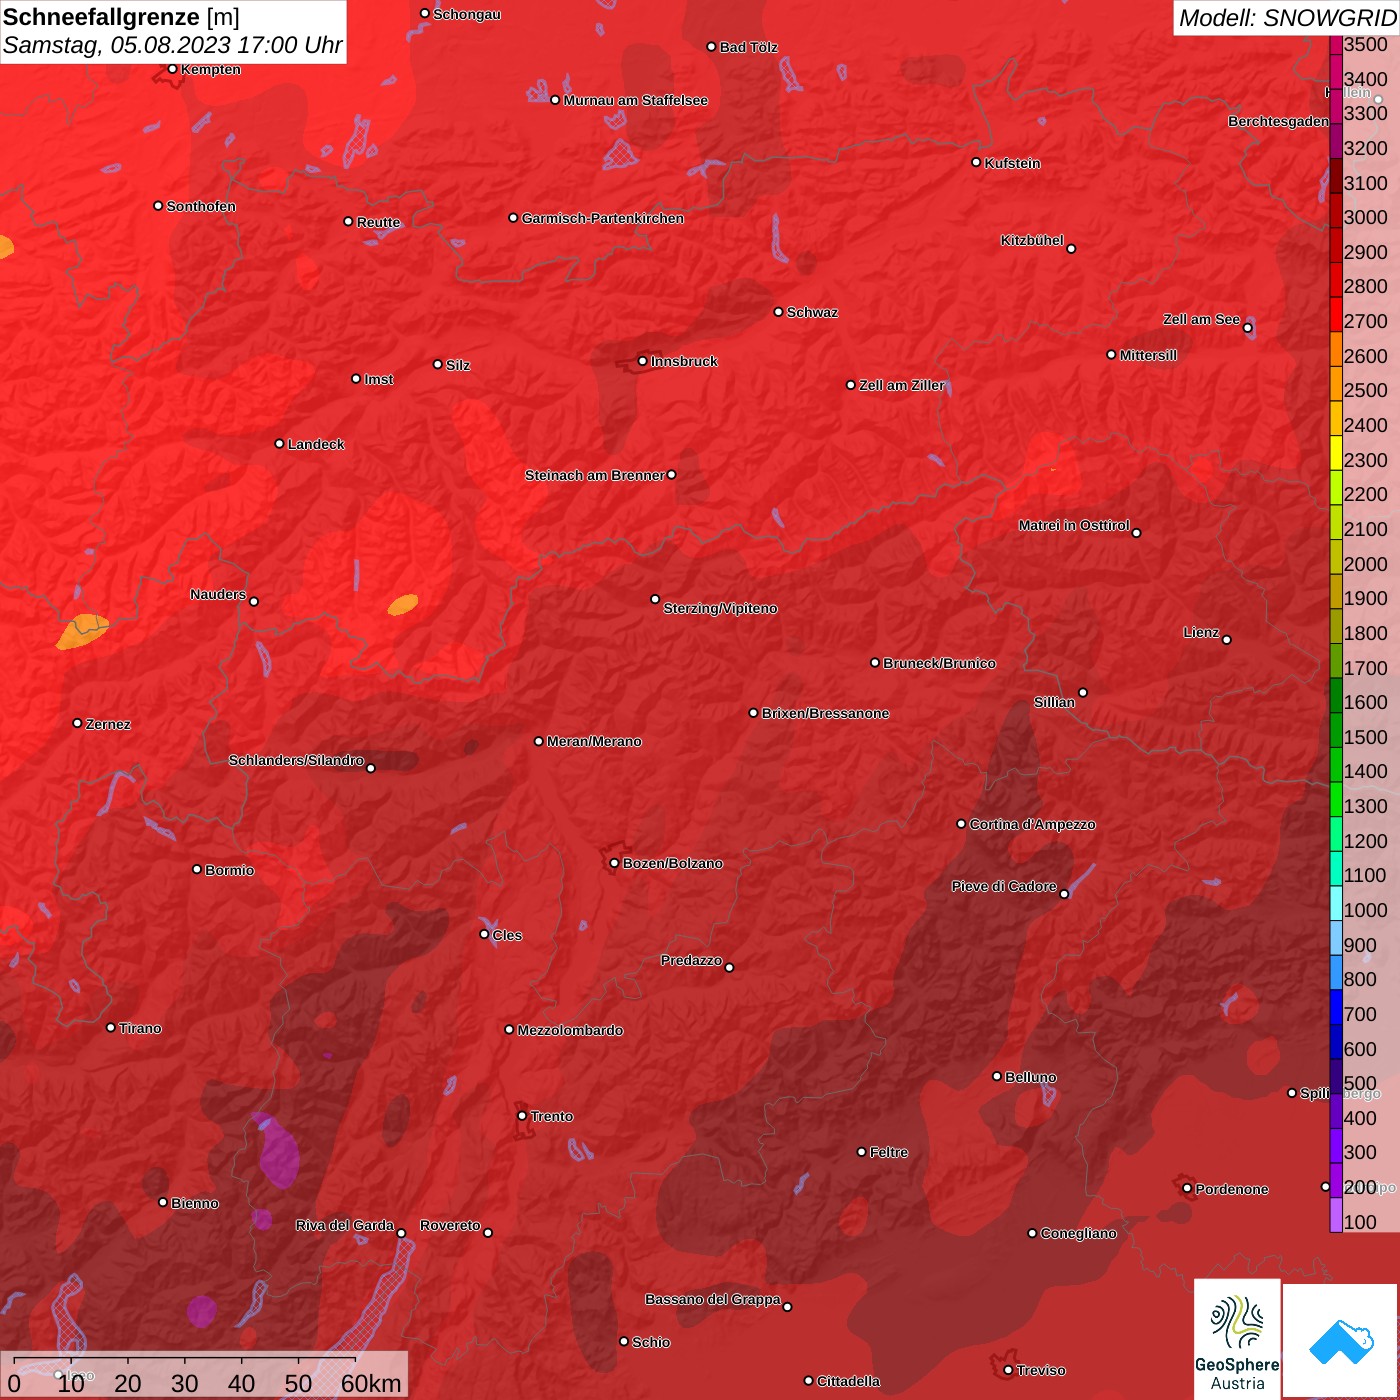Click the Landeck label

coord(316,444)
